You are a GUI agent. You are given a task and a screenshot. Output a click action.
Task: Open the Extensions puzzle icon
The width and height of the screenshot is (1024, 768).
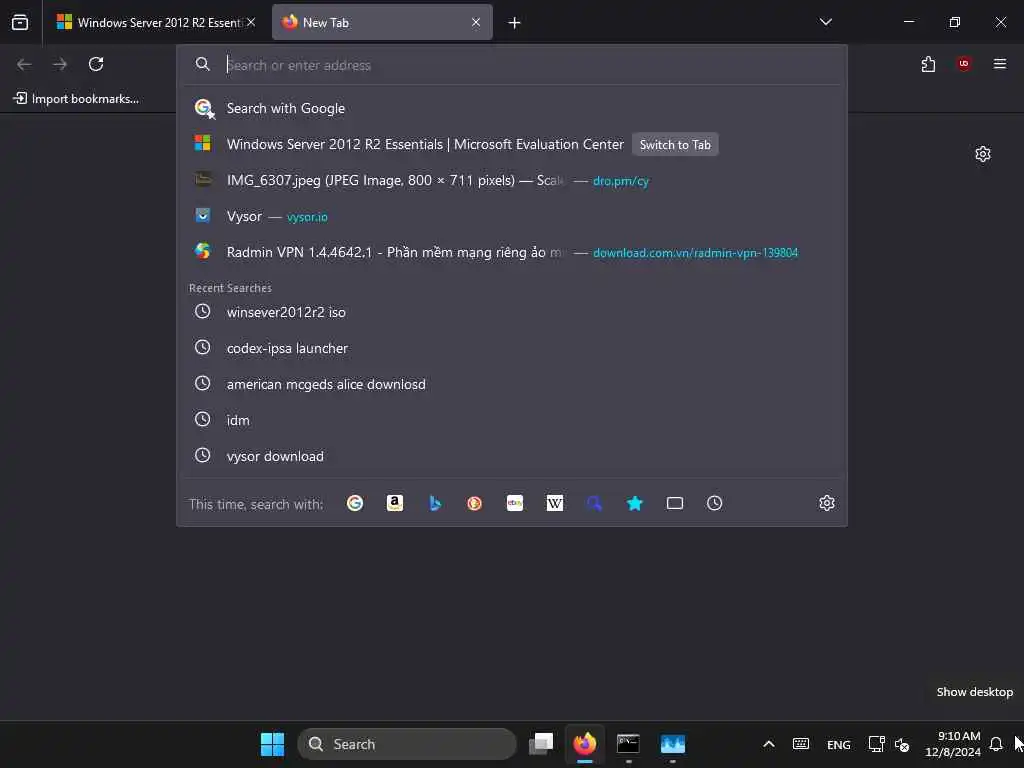[928, 64]
